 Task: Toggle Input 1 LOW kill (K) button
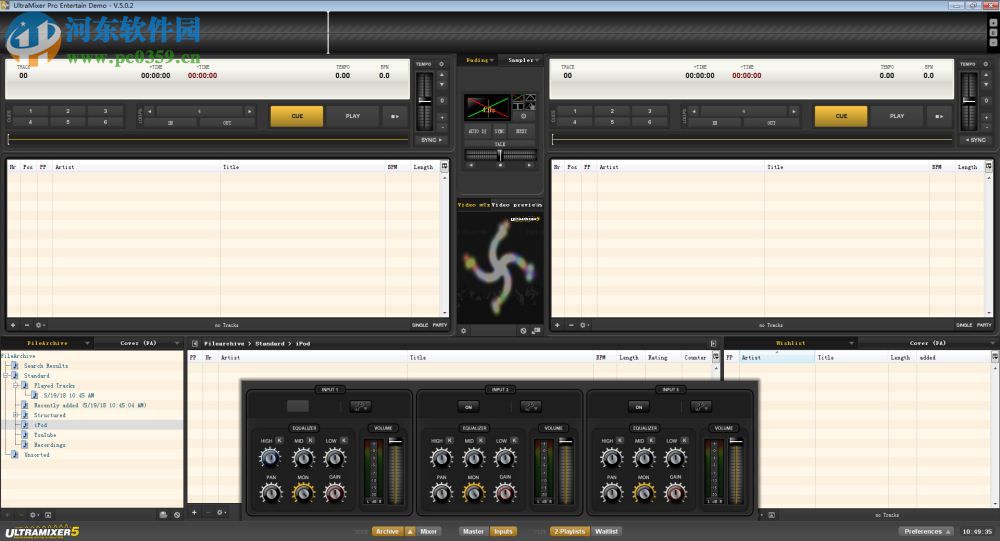tap(344, 440)
